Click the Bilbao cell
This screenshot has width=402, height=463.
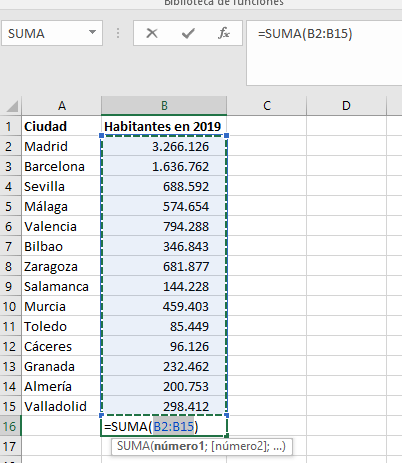click(x=62, y=246)
